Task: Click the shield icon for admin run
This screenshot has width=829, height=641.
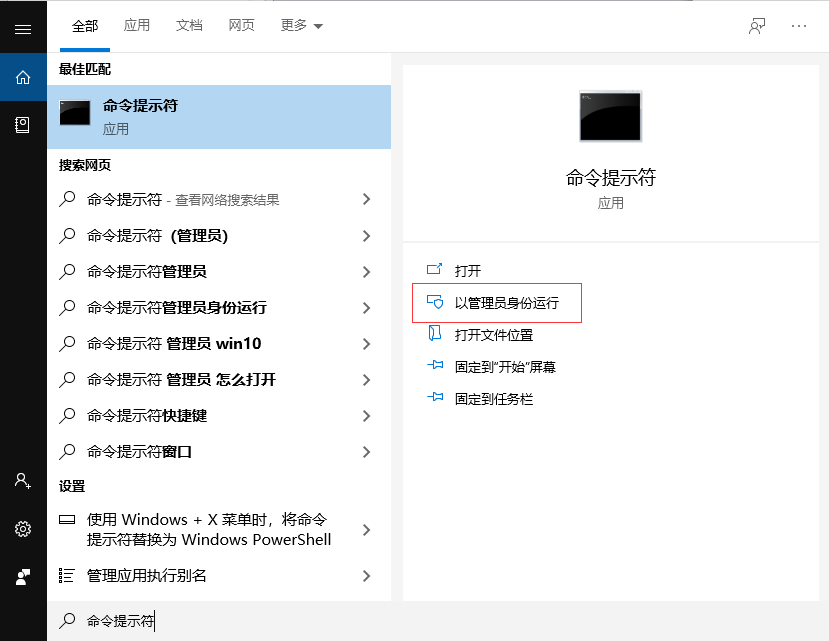Action: (435, 302)
